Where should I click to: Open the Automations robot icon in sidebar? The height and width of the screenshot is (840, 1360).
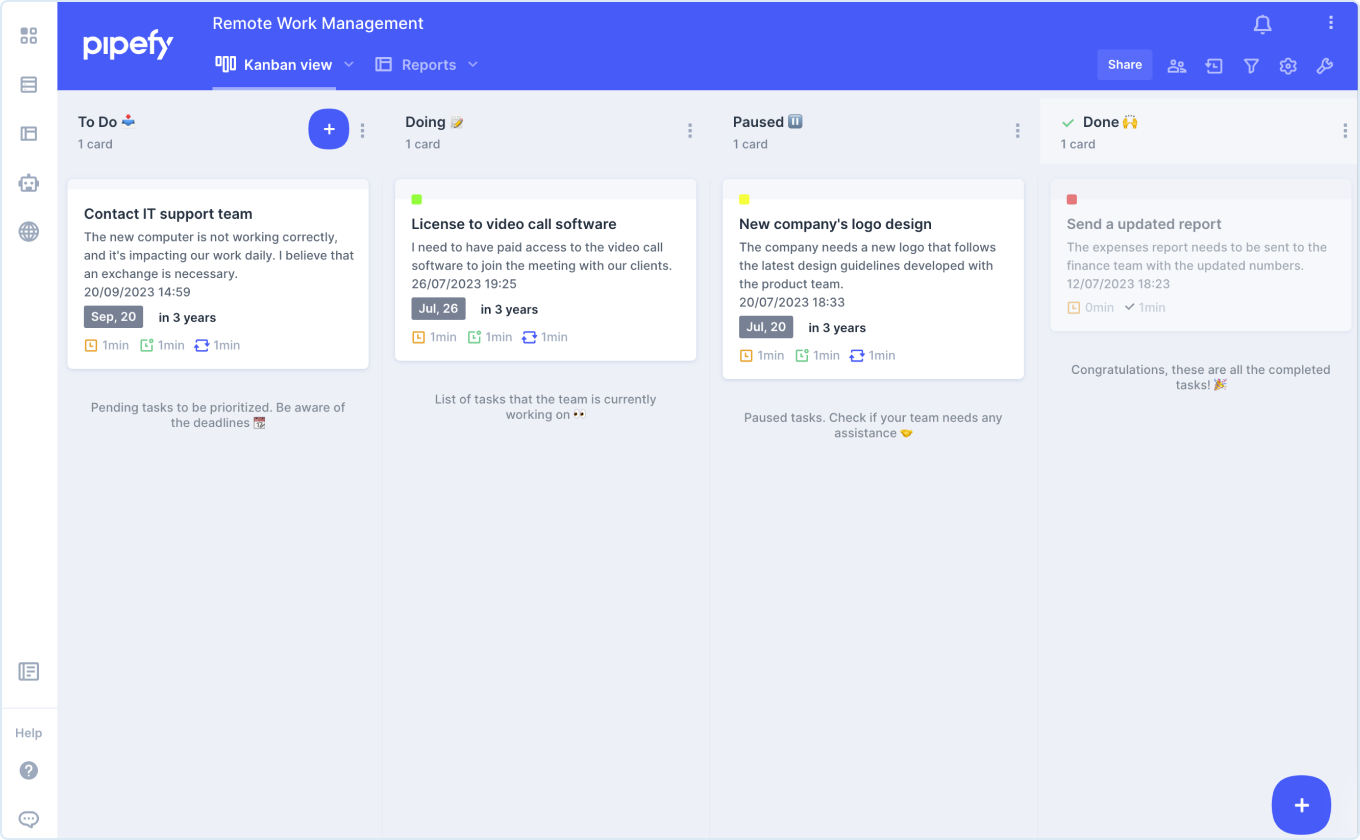pos(28,183)
